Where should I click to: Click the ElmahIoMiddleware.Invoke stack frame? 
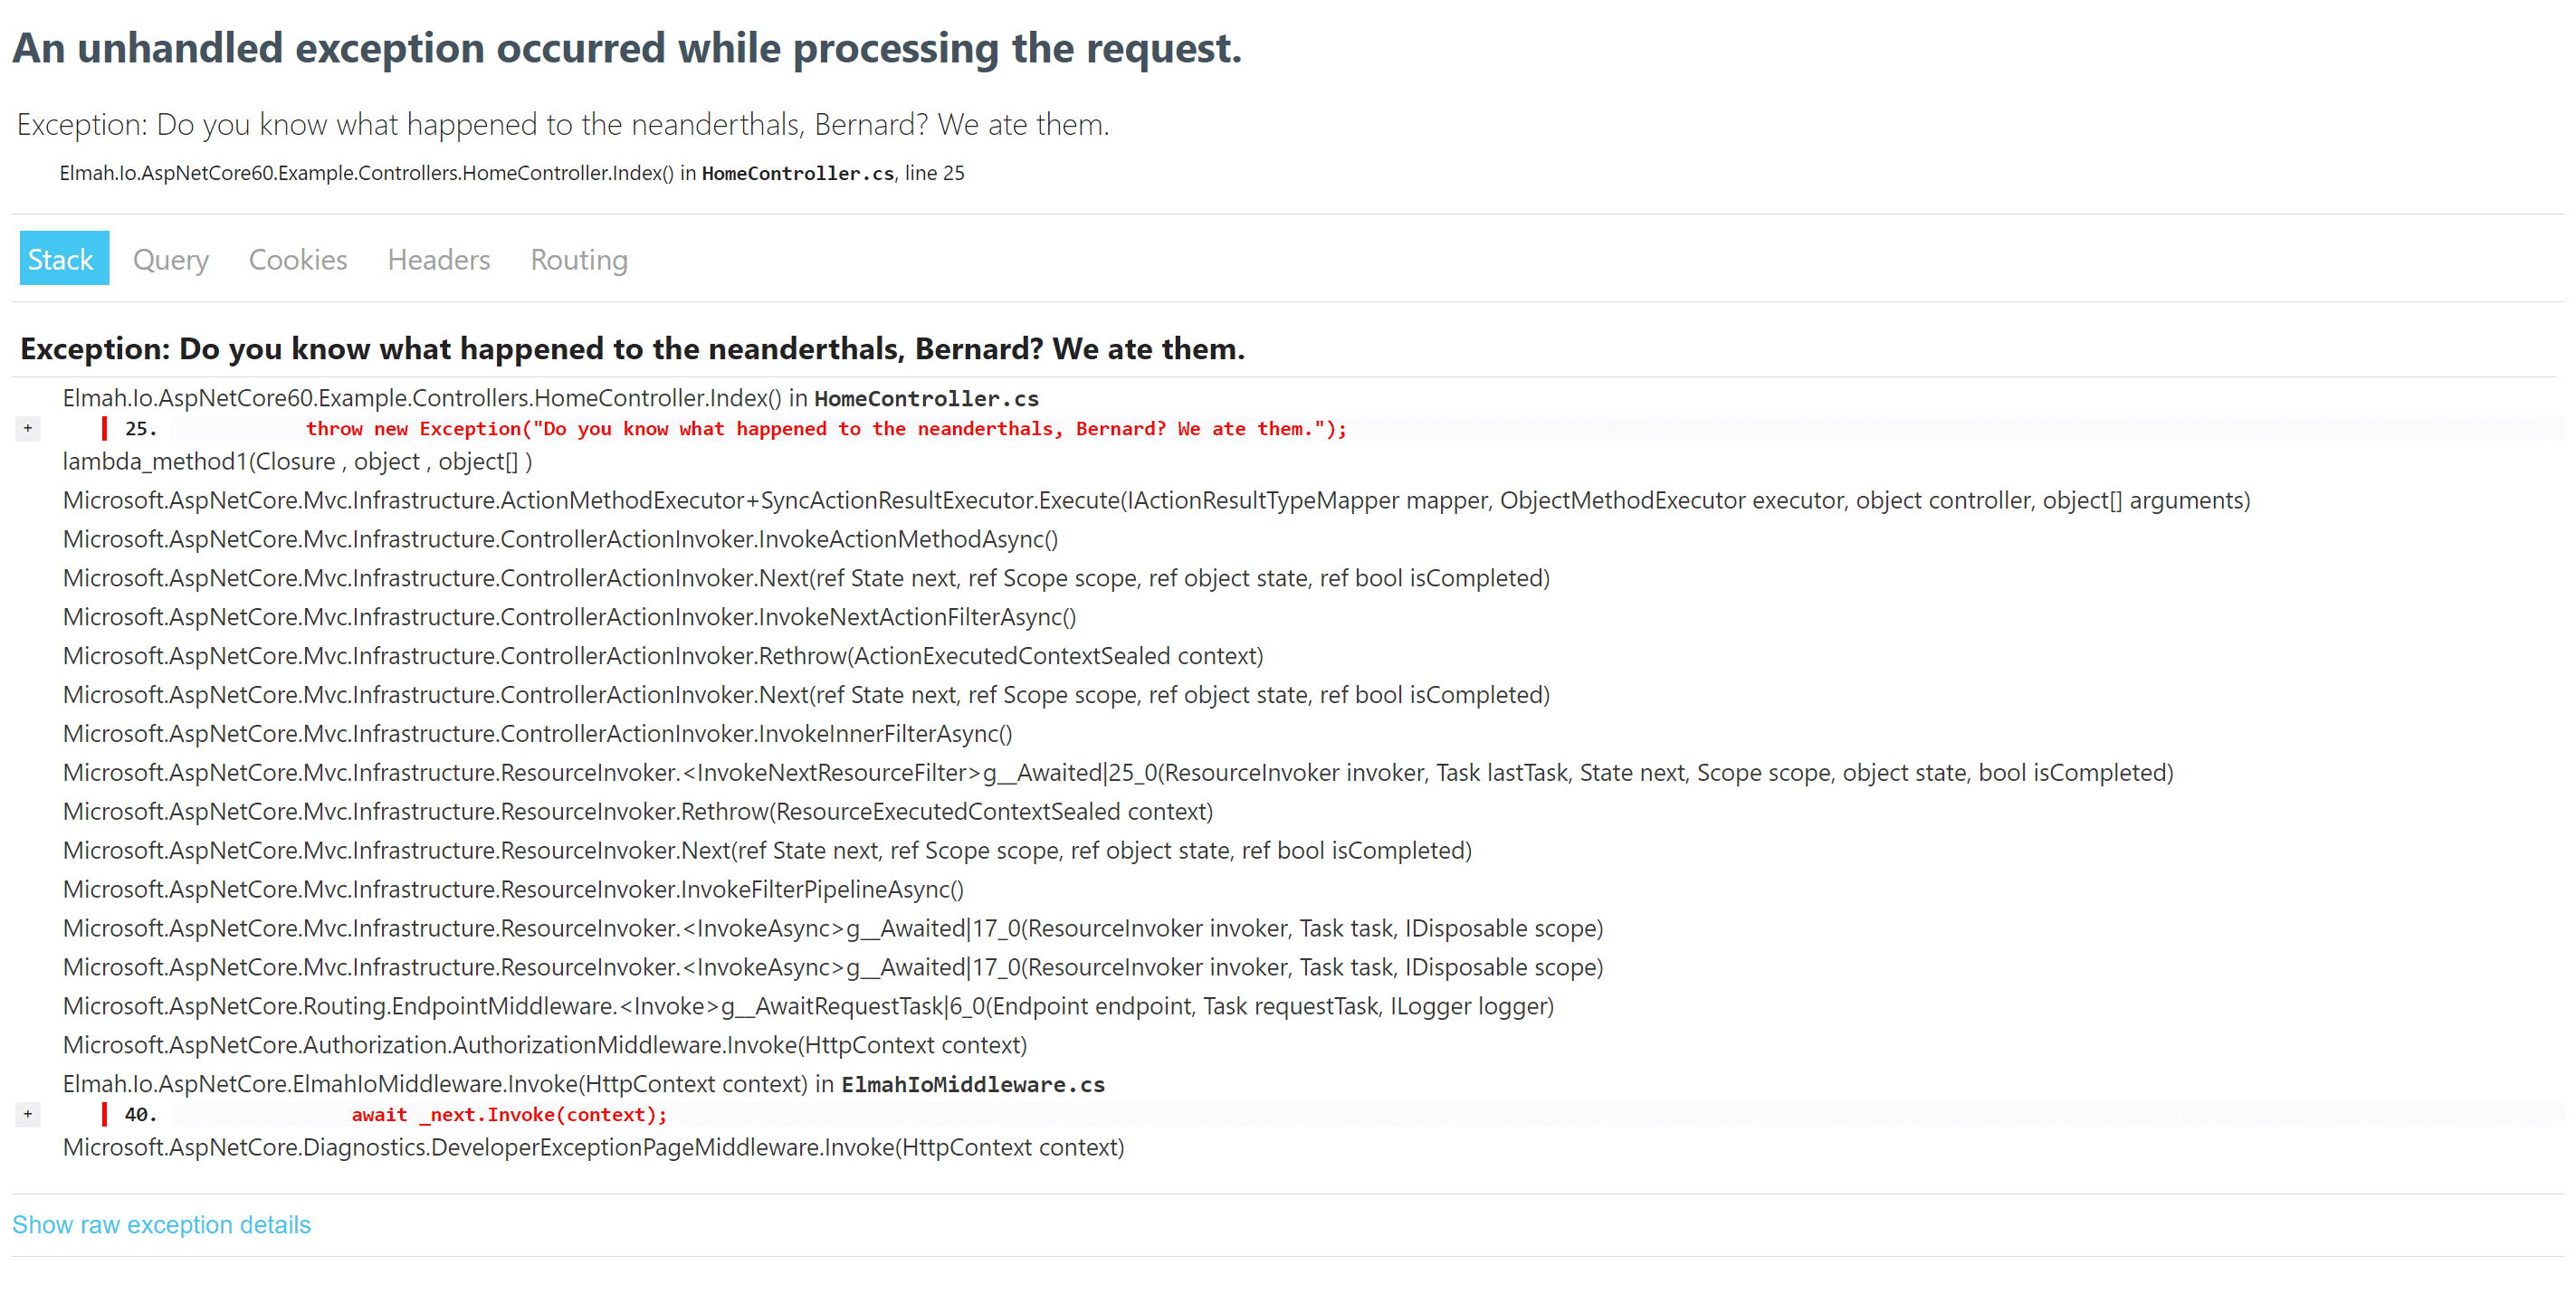[x=583, y=1083]
